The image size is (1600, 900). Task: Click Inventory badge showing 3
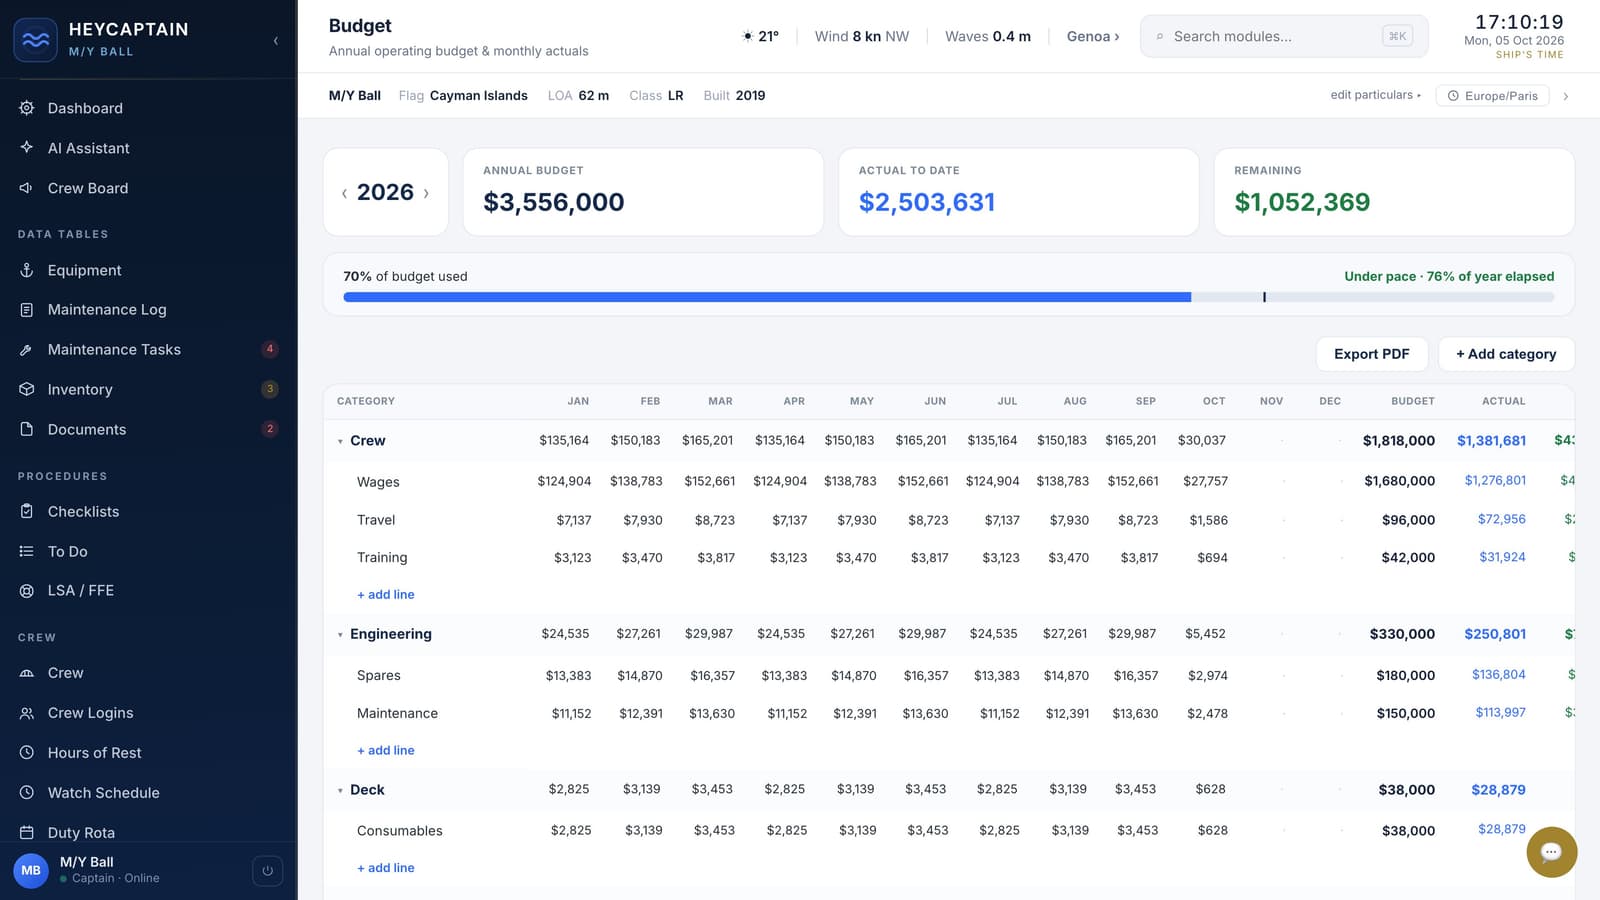click(270, 389)
